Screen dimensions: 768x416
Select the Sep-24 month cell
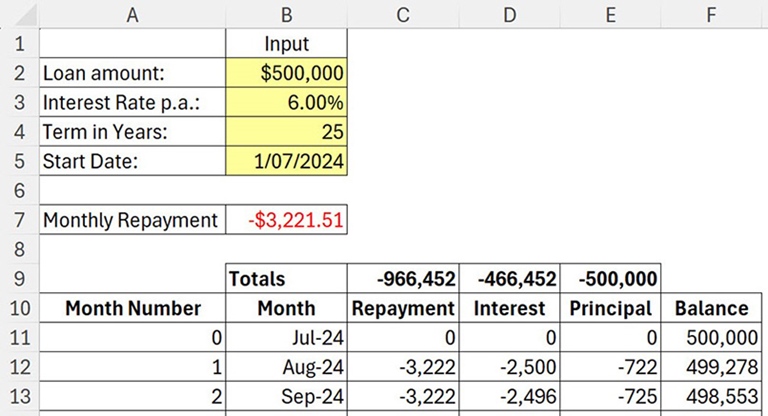[x=287, y=396]
